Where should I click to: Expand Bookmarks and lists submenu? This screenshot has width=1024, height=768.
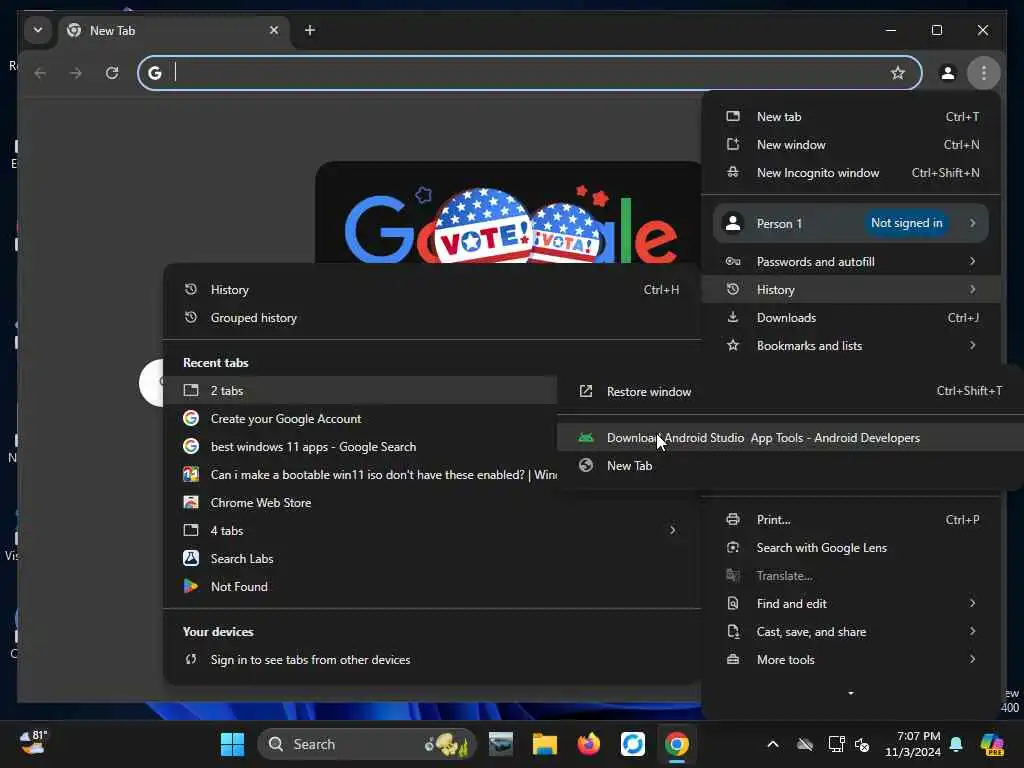[x=852, y=346]
